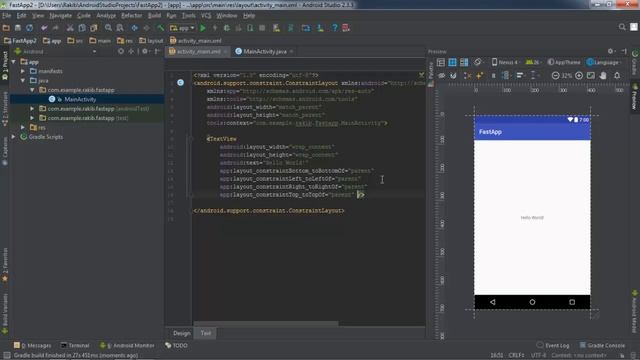The width and height of the screenshot is (640, 360).
Task: Open the Event Log panel
Action: (x=553, y=345)
